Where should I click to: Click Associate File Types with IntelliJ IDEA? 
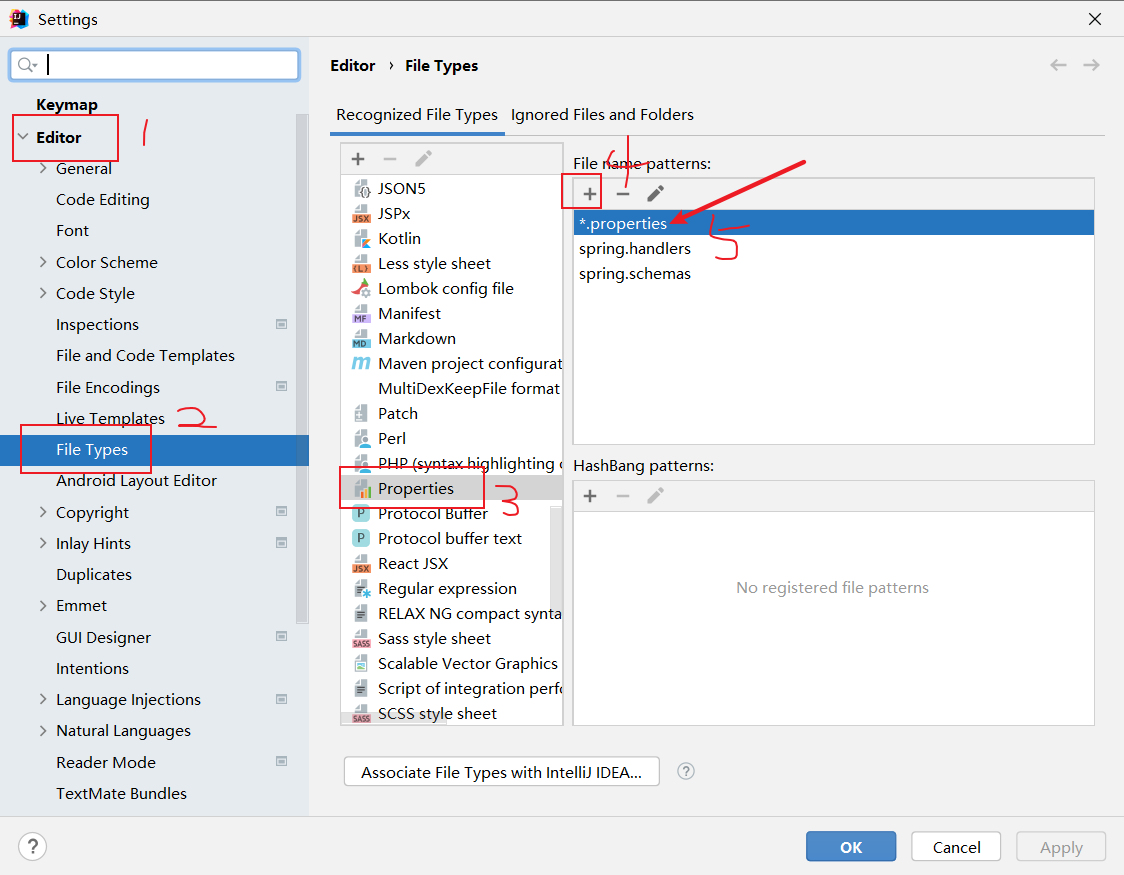click(x=501, y=772)
